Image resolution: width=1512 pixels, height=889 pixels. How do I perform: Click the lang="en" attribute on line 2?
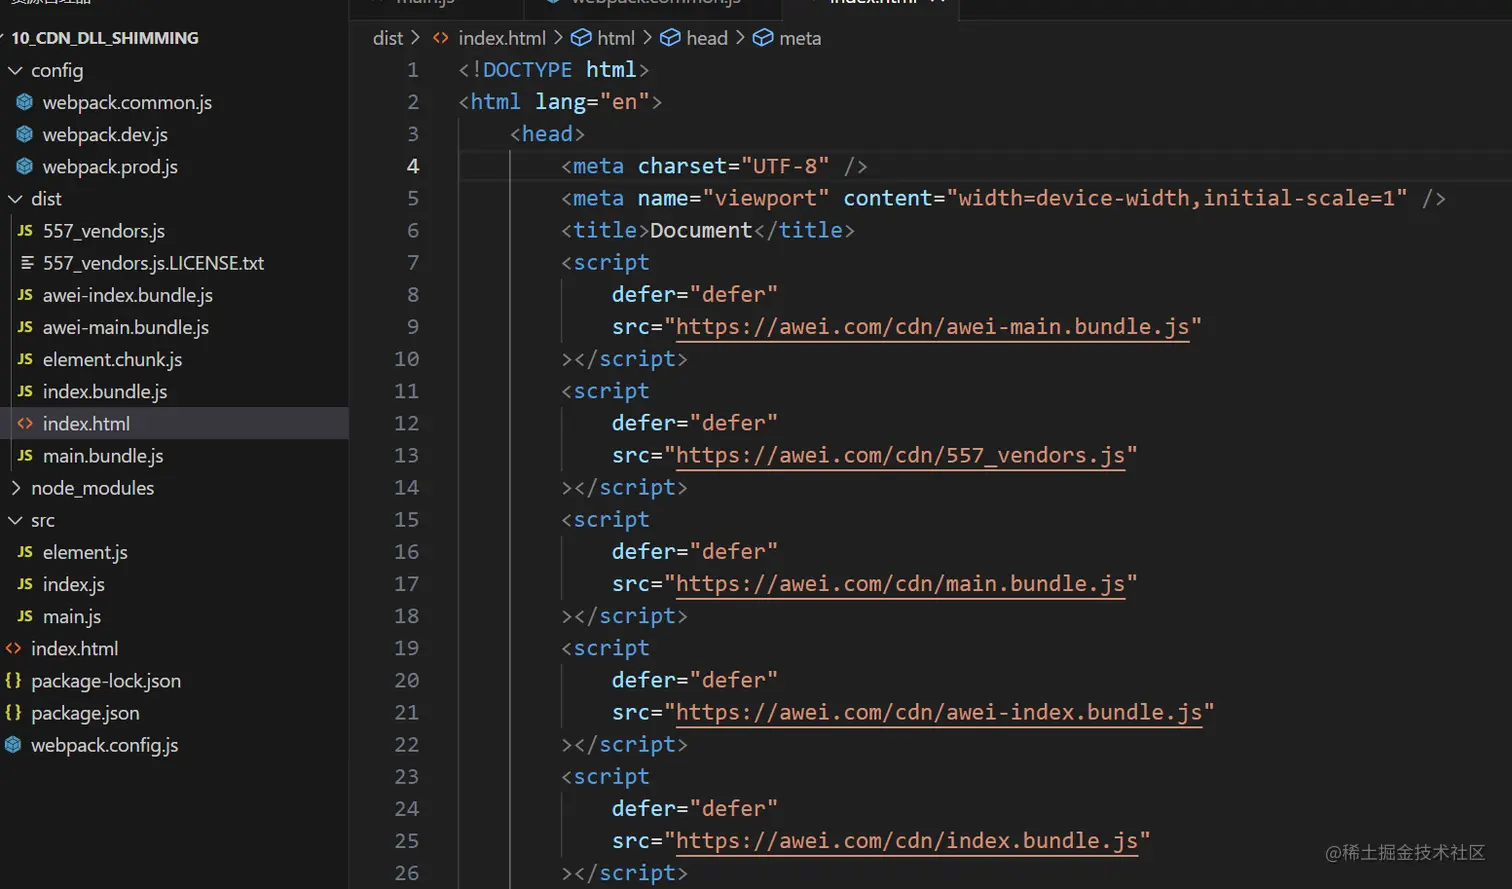(592, 102)
